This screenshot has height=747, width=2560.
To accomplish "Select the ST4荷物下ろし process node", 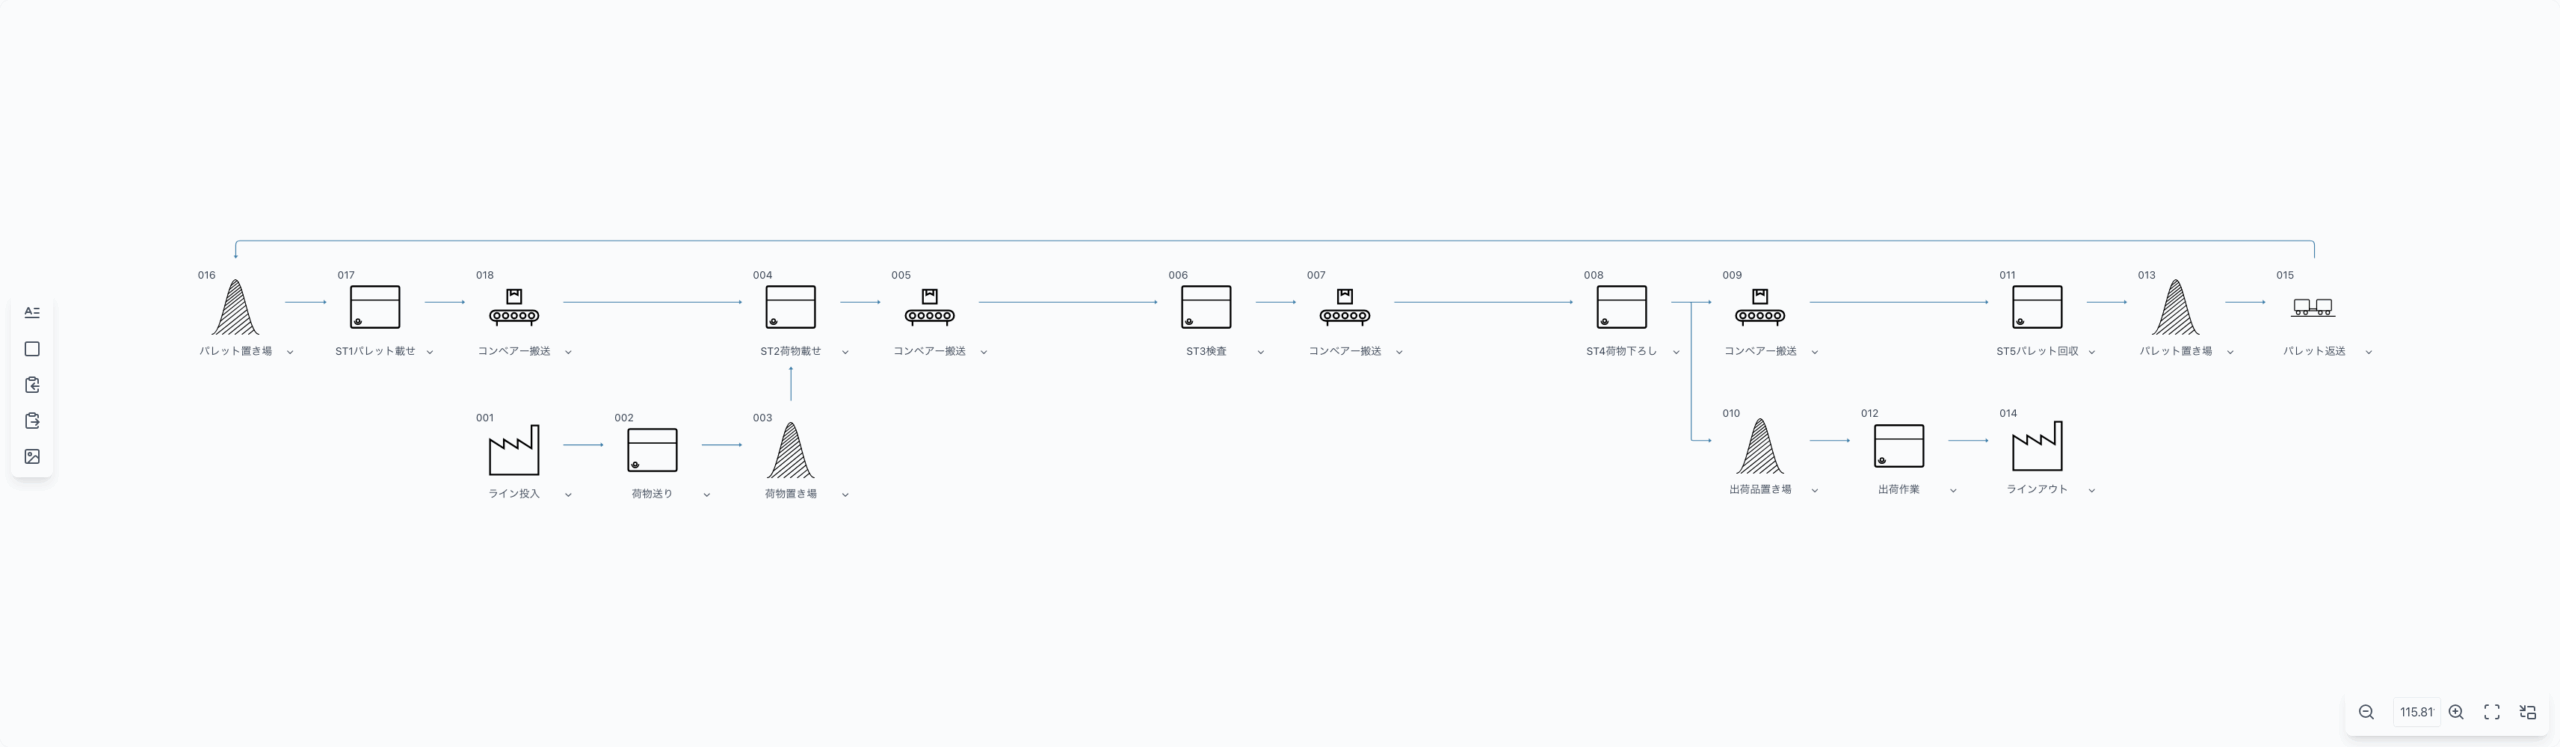I will [x=1621, y=307].
